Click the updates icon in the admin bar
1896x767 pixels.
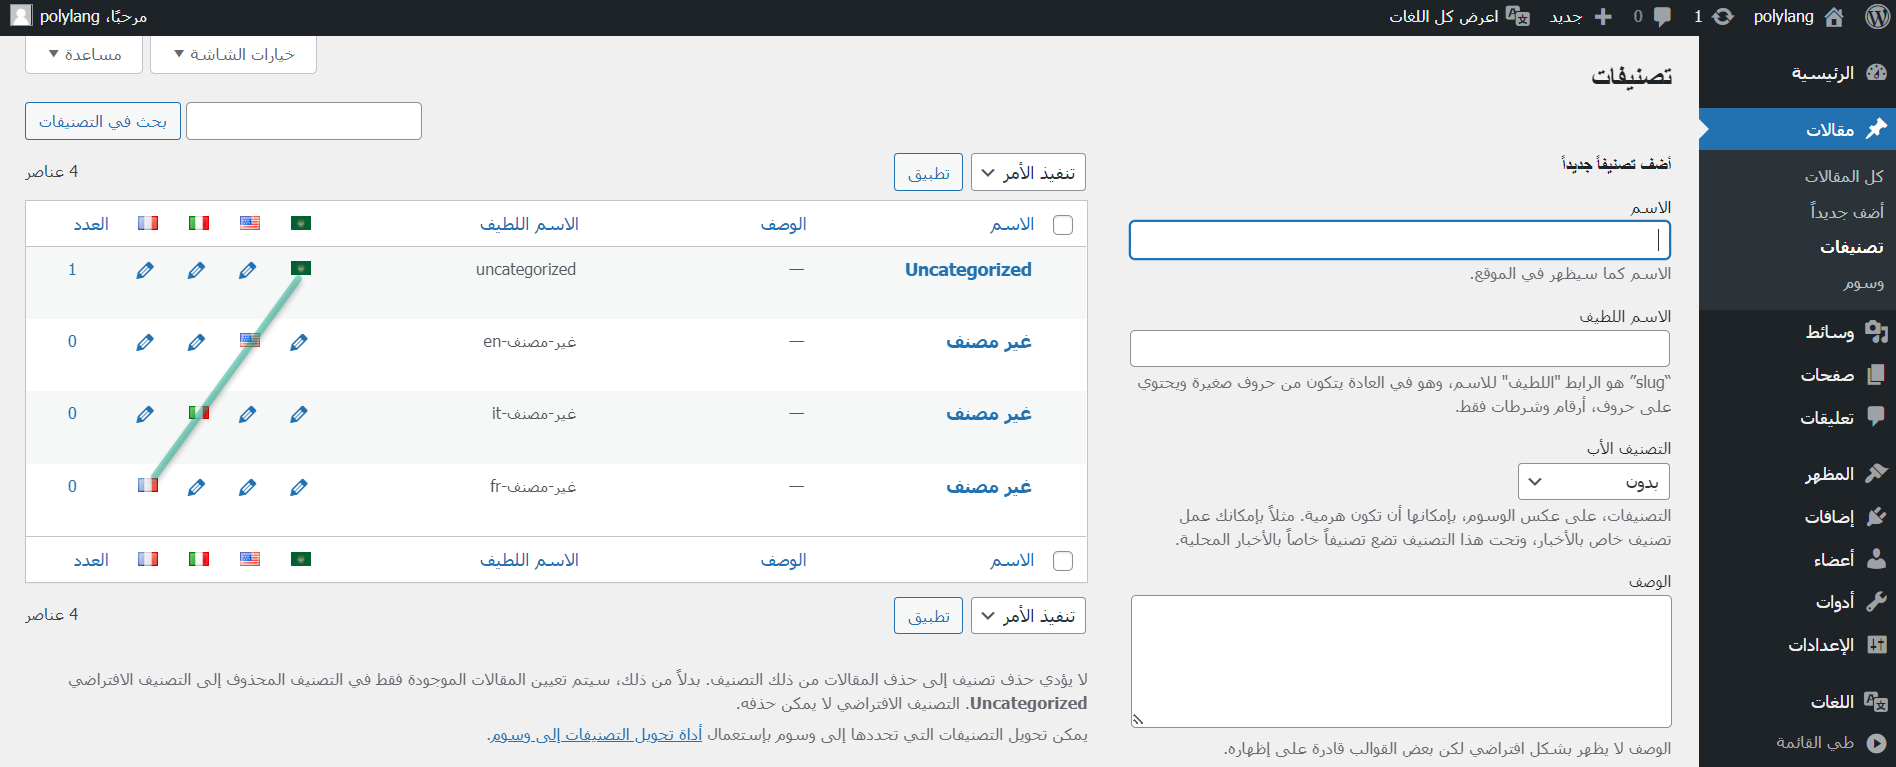[x=1722, y=17]
